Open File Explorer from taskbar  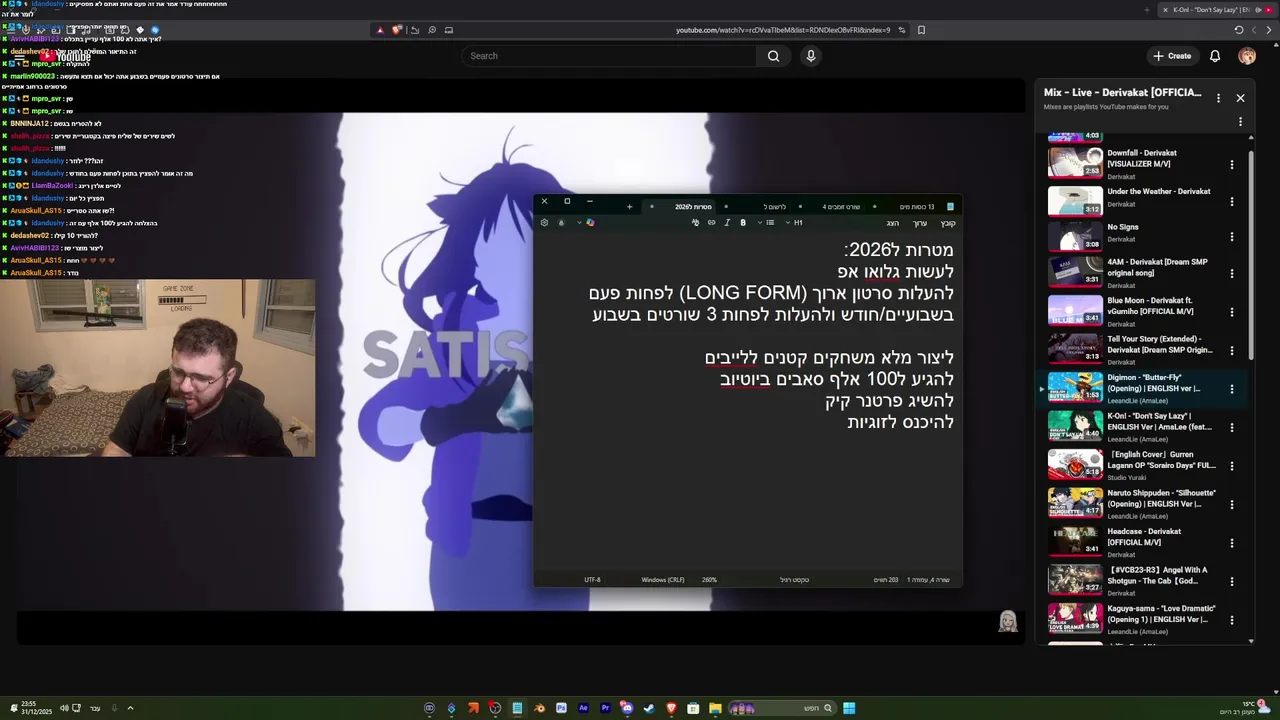point(715,708)
